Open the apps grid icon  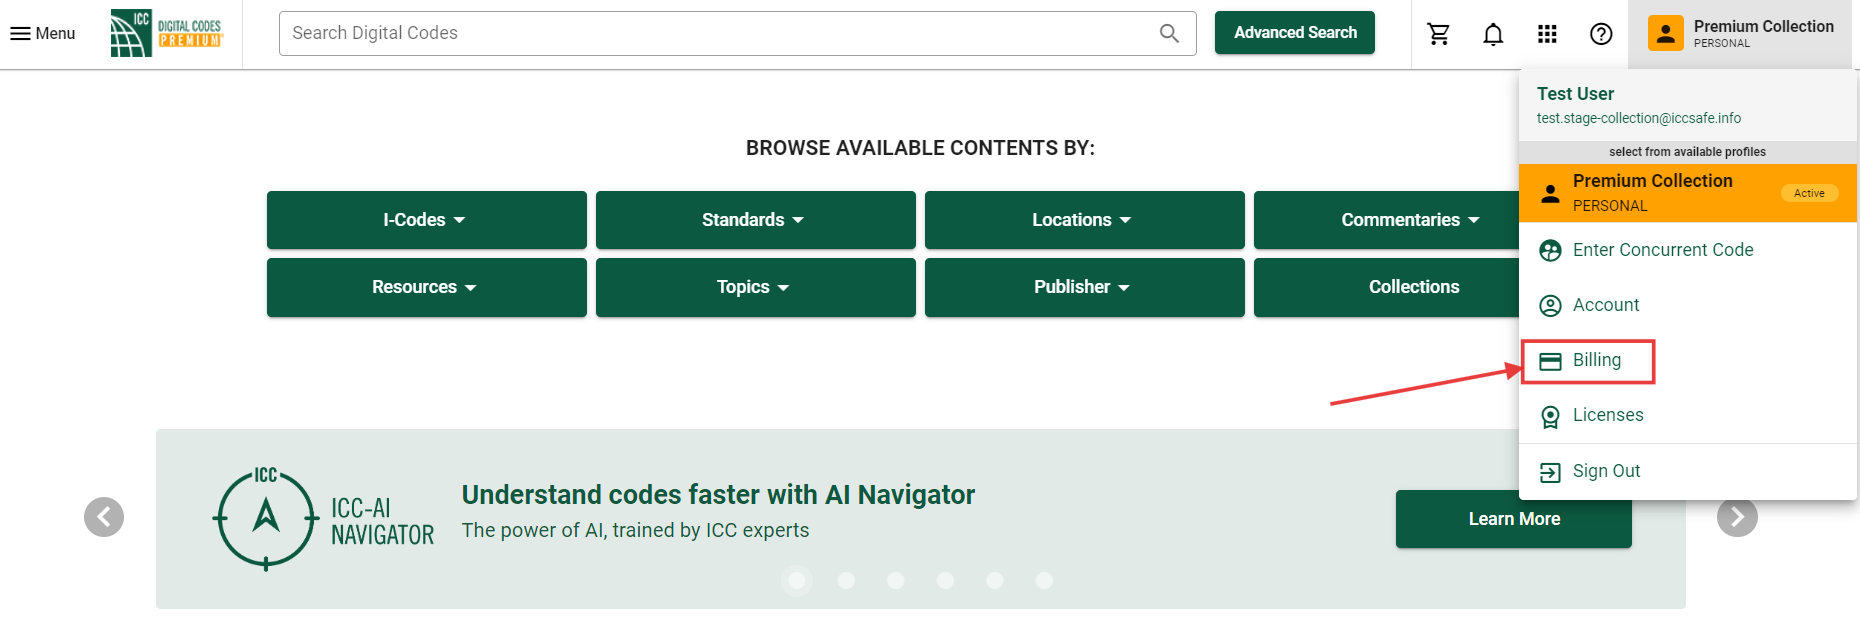point(1547,34)
